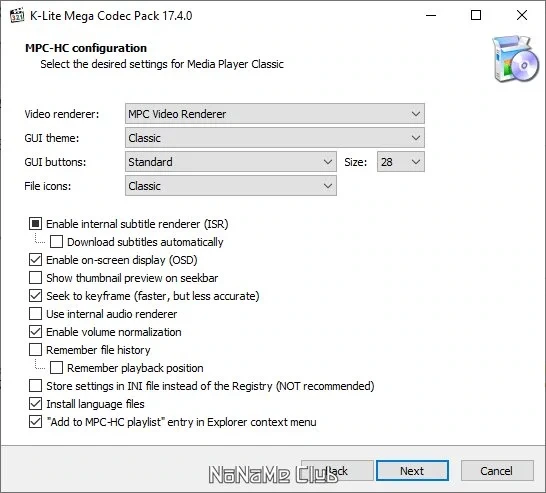Image resolution: width=546 pixels, height=493 pixels.
Task: Click the 'K-Lite Mega Codec Pack 17.4.0' title
Action: coord(111,16)
